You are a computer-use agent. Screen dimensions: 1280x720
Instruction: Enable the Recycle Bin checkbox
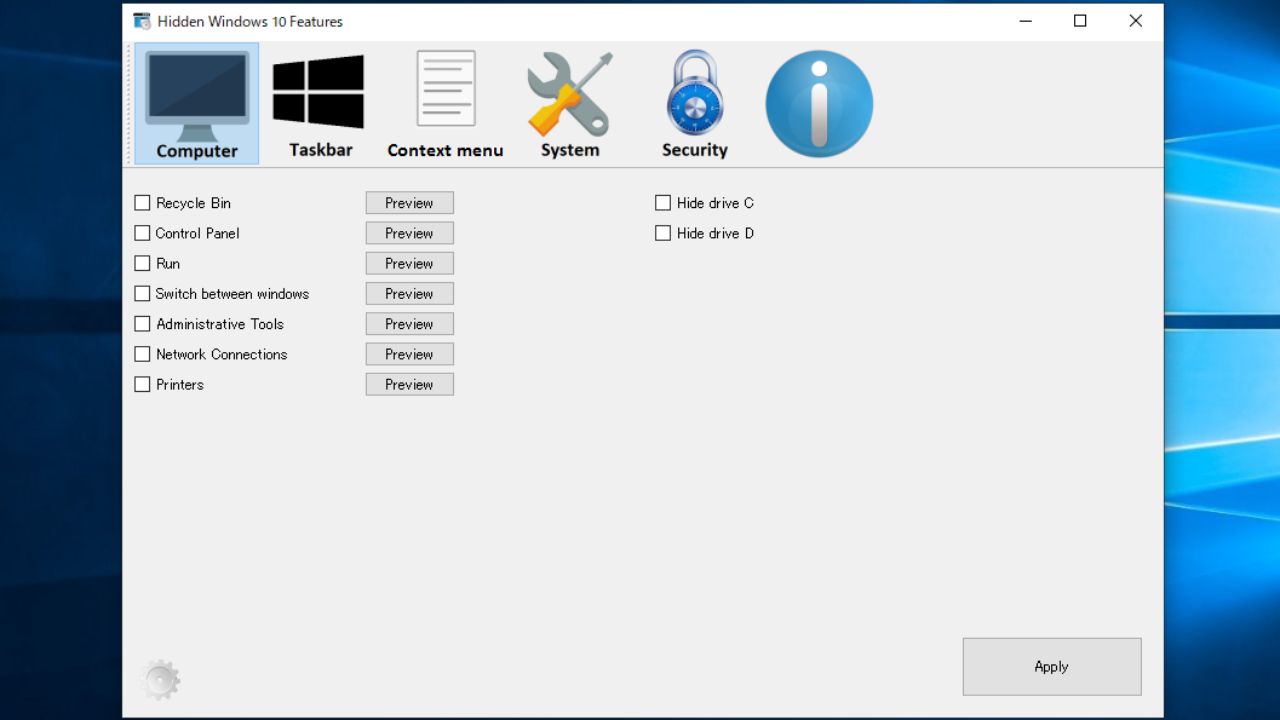point(142,203)
